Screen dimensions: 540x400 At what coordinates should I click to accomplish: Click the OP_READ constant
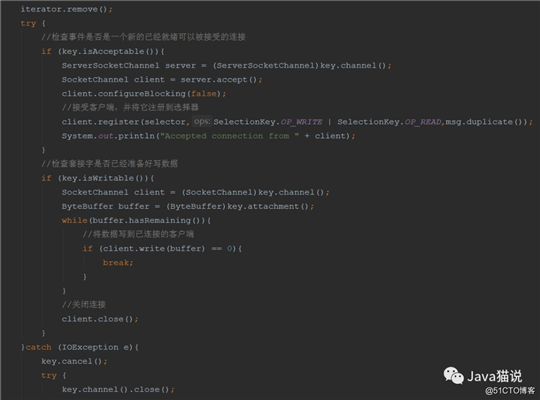point(423,122)
